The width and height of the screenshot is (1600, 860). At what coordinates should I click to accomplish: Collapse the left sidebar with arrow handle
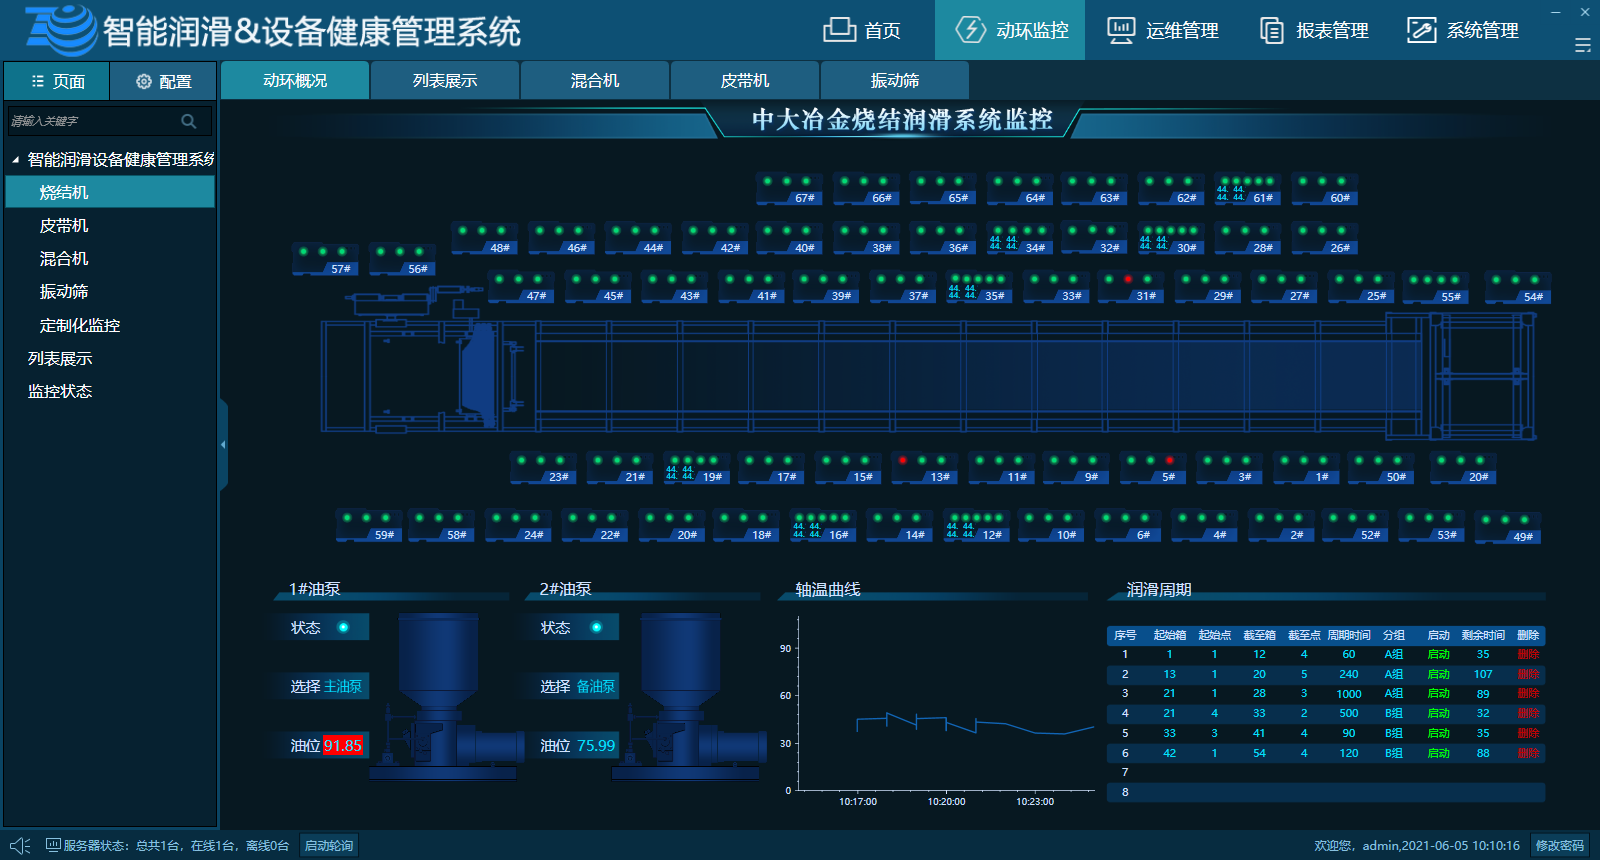(x=223, y=444)
